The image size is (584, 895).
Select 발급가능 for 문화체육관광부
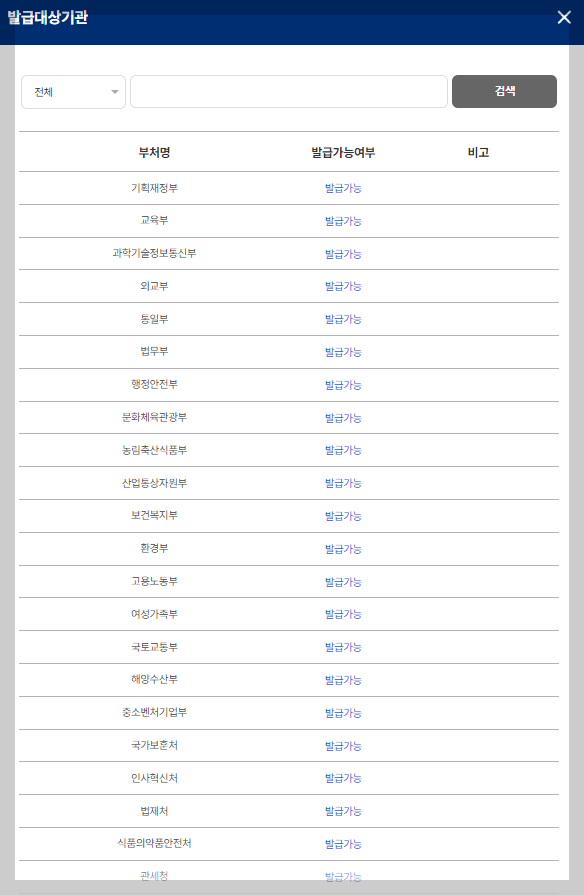(x=342, y=417)
